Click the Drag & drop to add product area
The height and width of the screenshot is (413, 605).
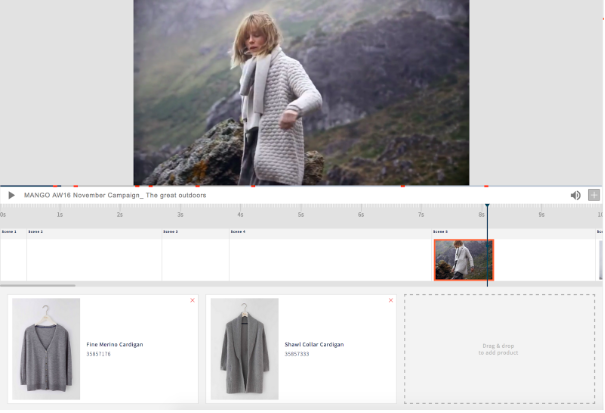pyautogui.click(x=499, y=349)
